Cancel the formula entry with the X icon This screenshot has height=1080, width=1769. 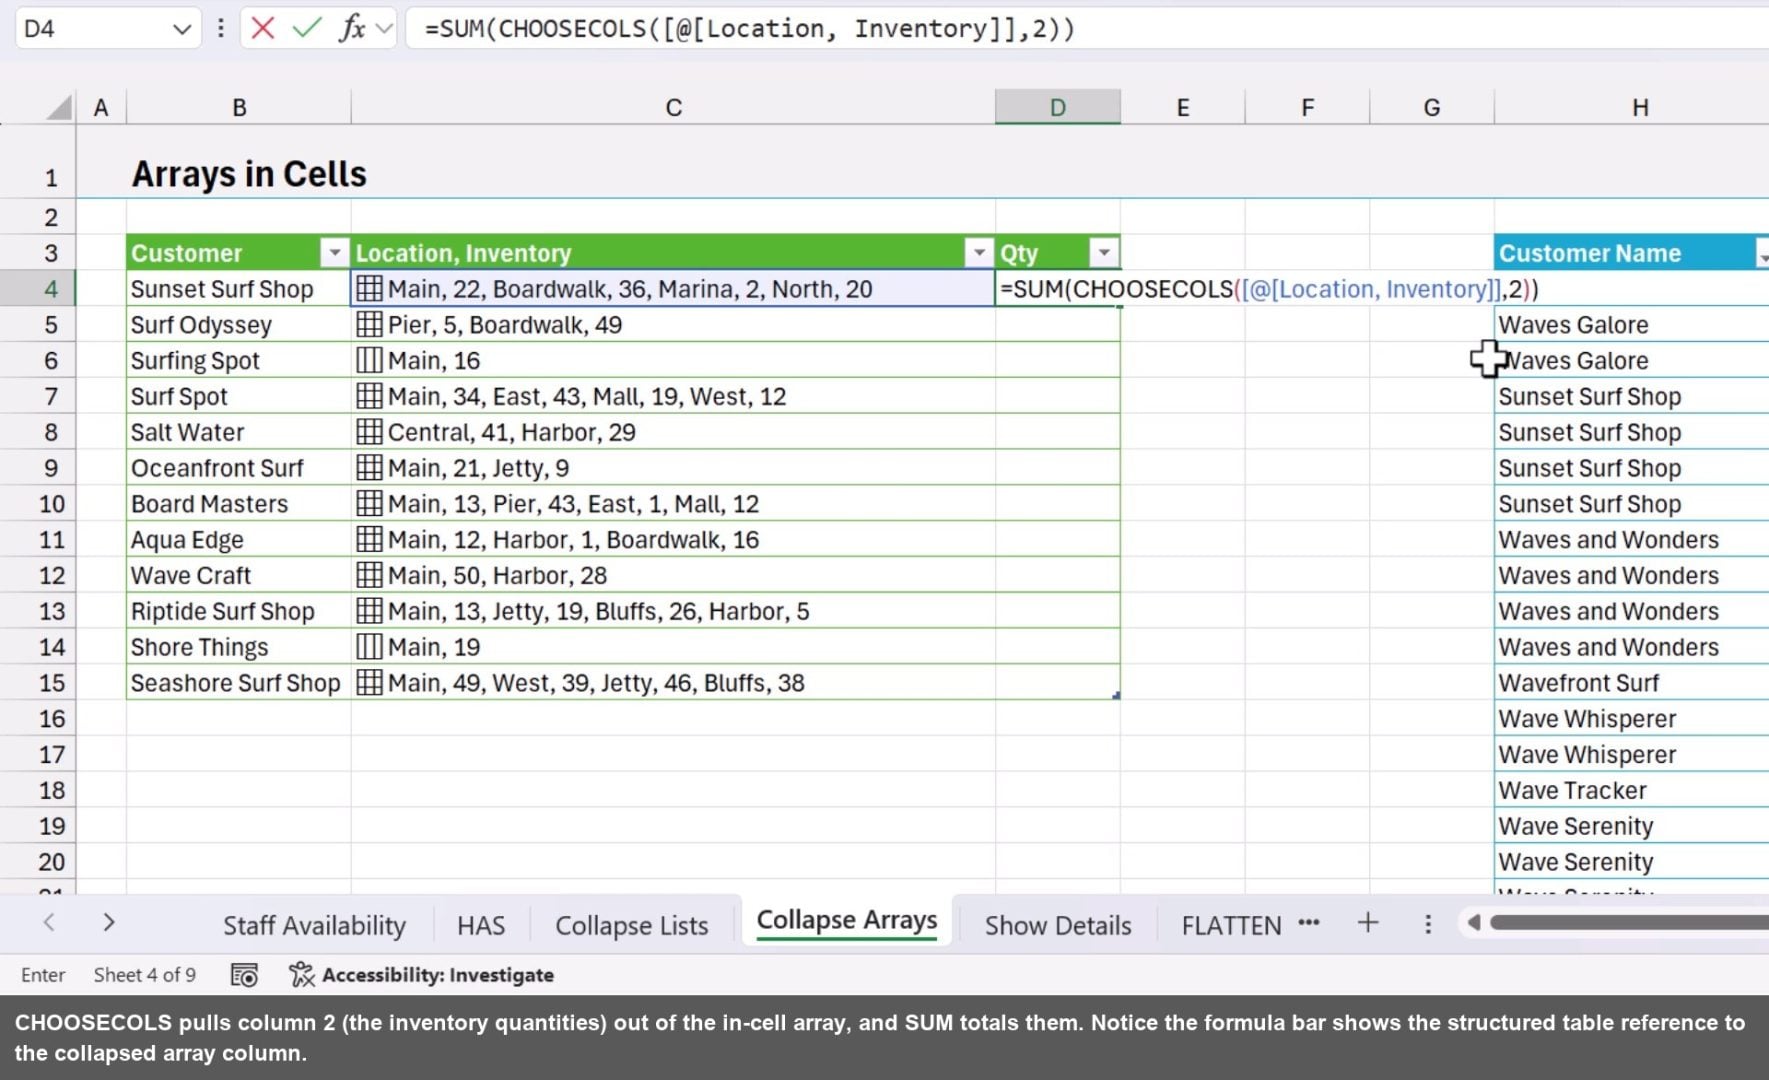(263, 28)
